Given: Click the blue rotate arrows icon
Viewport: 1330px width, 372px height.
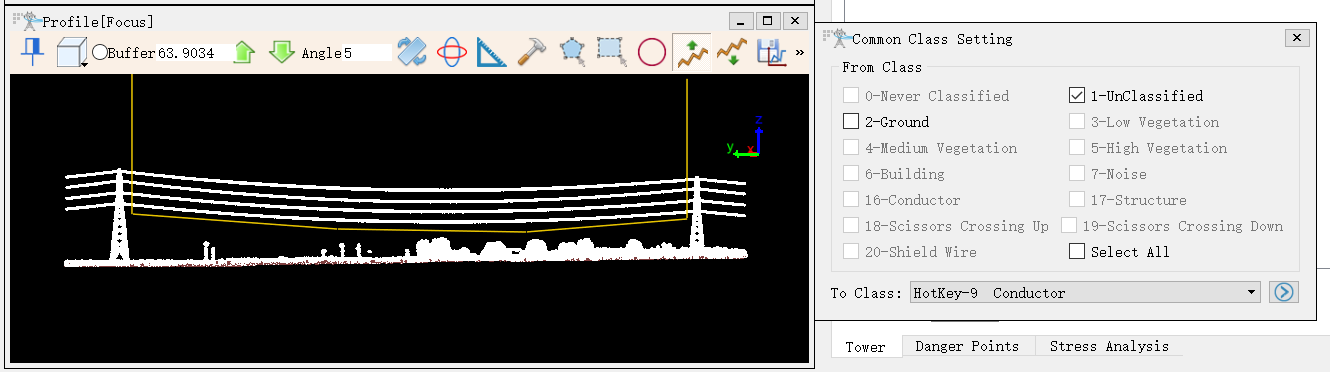Looking at the screenshot, I should tap(412, 52).
